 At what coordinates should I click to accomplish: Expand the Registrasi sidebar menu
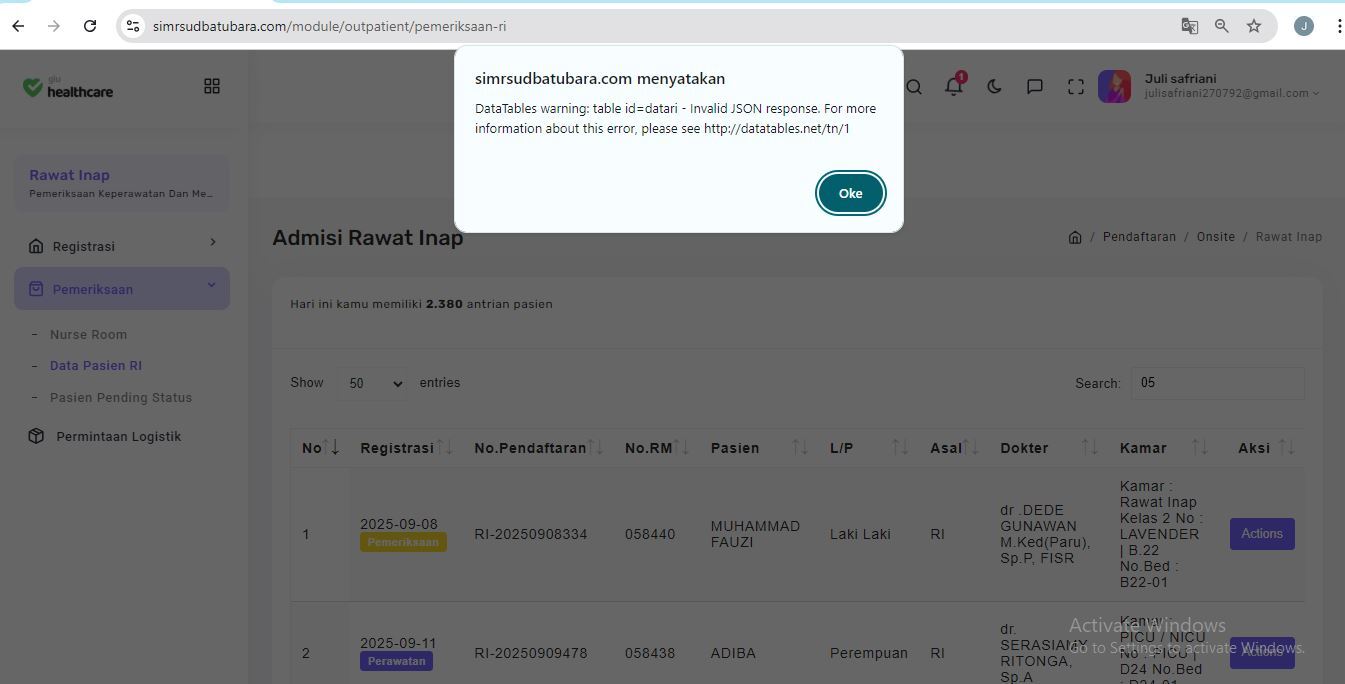(x=122, y=246)
